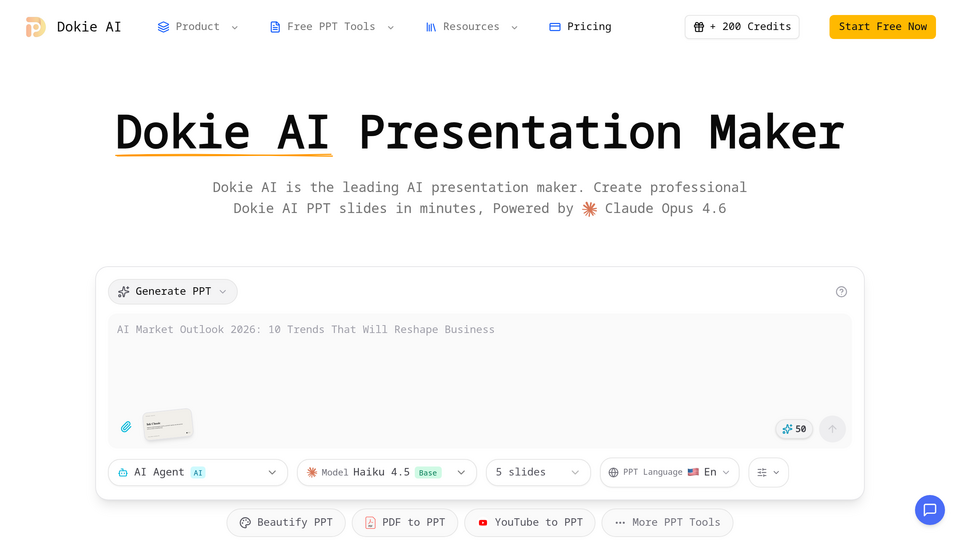The width and height of the screenshot is (960, 540).
Task: Click the PDF to PPT button
Action: (x=405, y=522)
